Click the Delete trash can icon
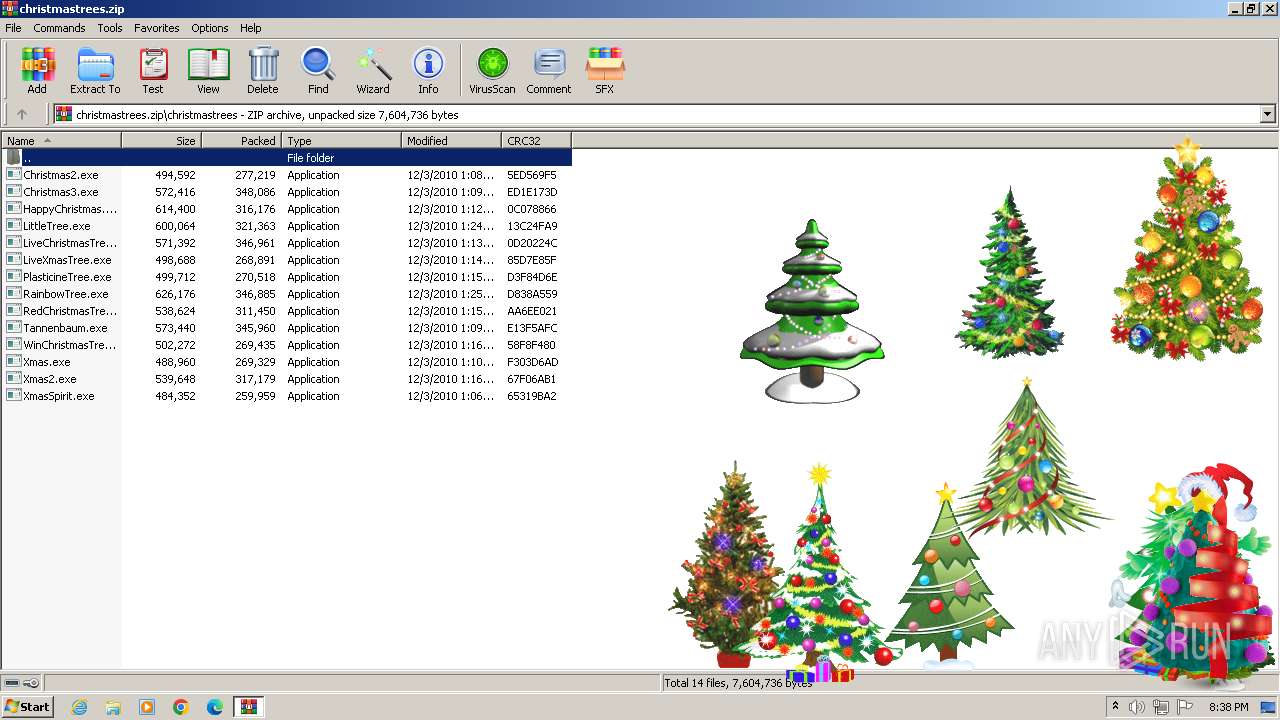1280x720 pixels. point(263,70)
